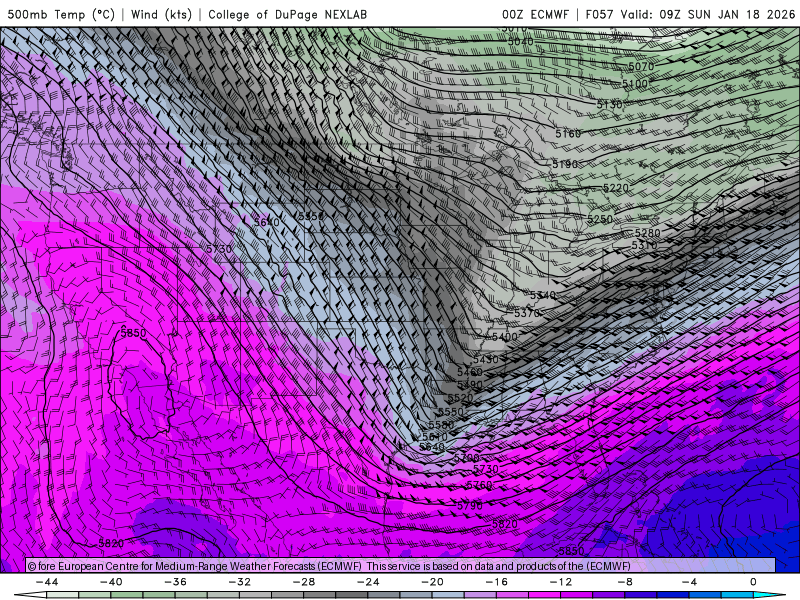Select the 5160 height contour label
Screen dimensions: 800x600
[568, 134]
